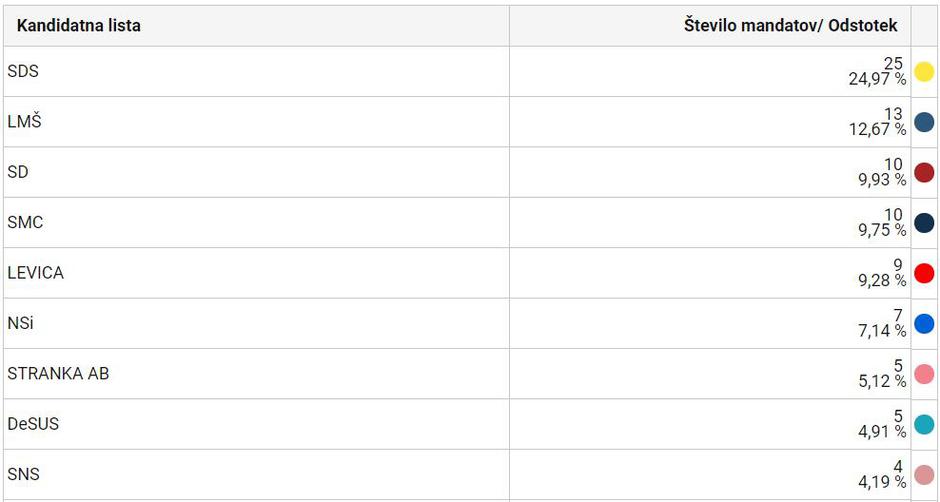Click the dark red SD color dot
The image size is (940, 502).
point(924,172)
